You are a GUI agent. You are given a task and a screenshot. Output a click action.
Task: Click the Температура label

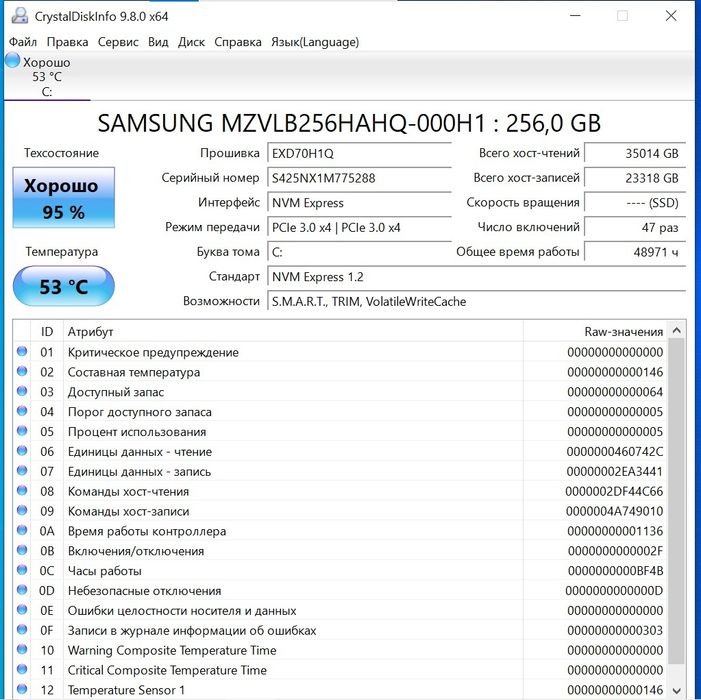click(62, 251)
